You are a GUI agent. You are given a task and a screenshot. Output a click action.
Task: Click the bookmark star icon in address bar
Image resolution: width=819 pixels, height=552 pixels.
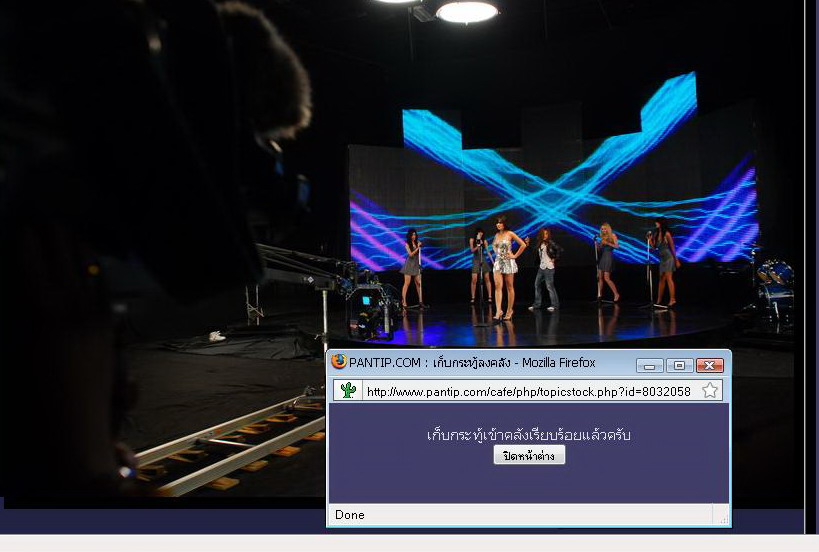coord(709,391)
